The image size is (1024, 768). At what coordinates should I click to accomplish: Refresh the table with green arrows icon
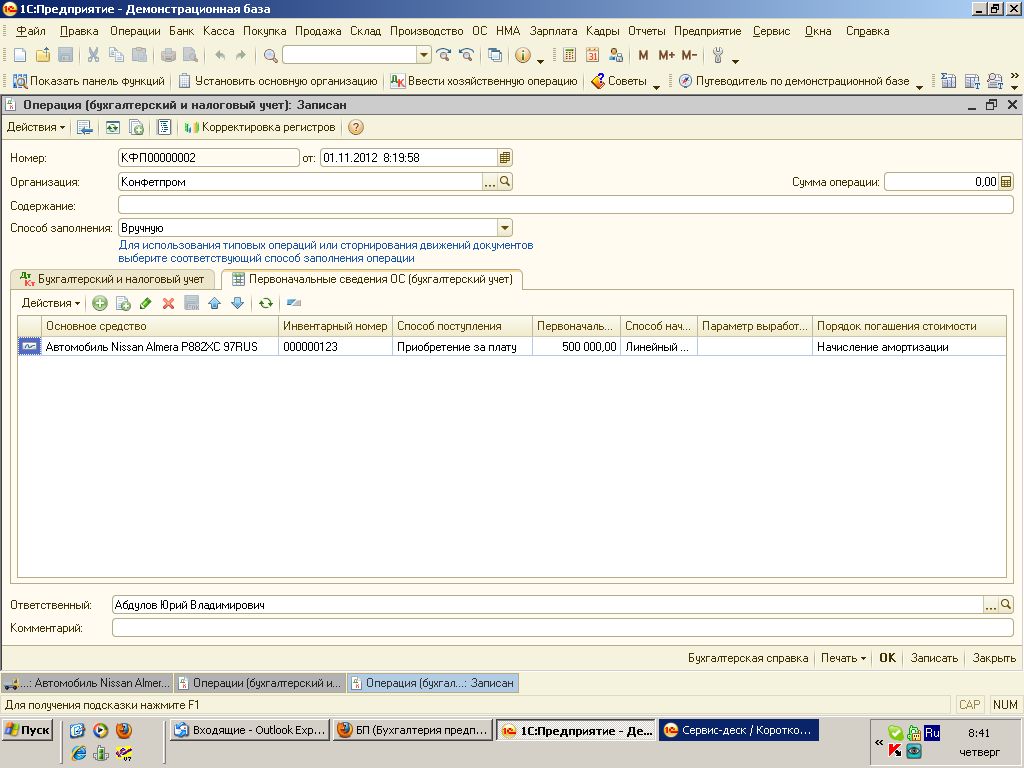[266, 303]
